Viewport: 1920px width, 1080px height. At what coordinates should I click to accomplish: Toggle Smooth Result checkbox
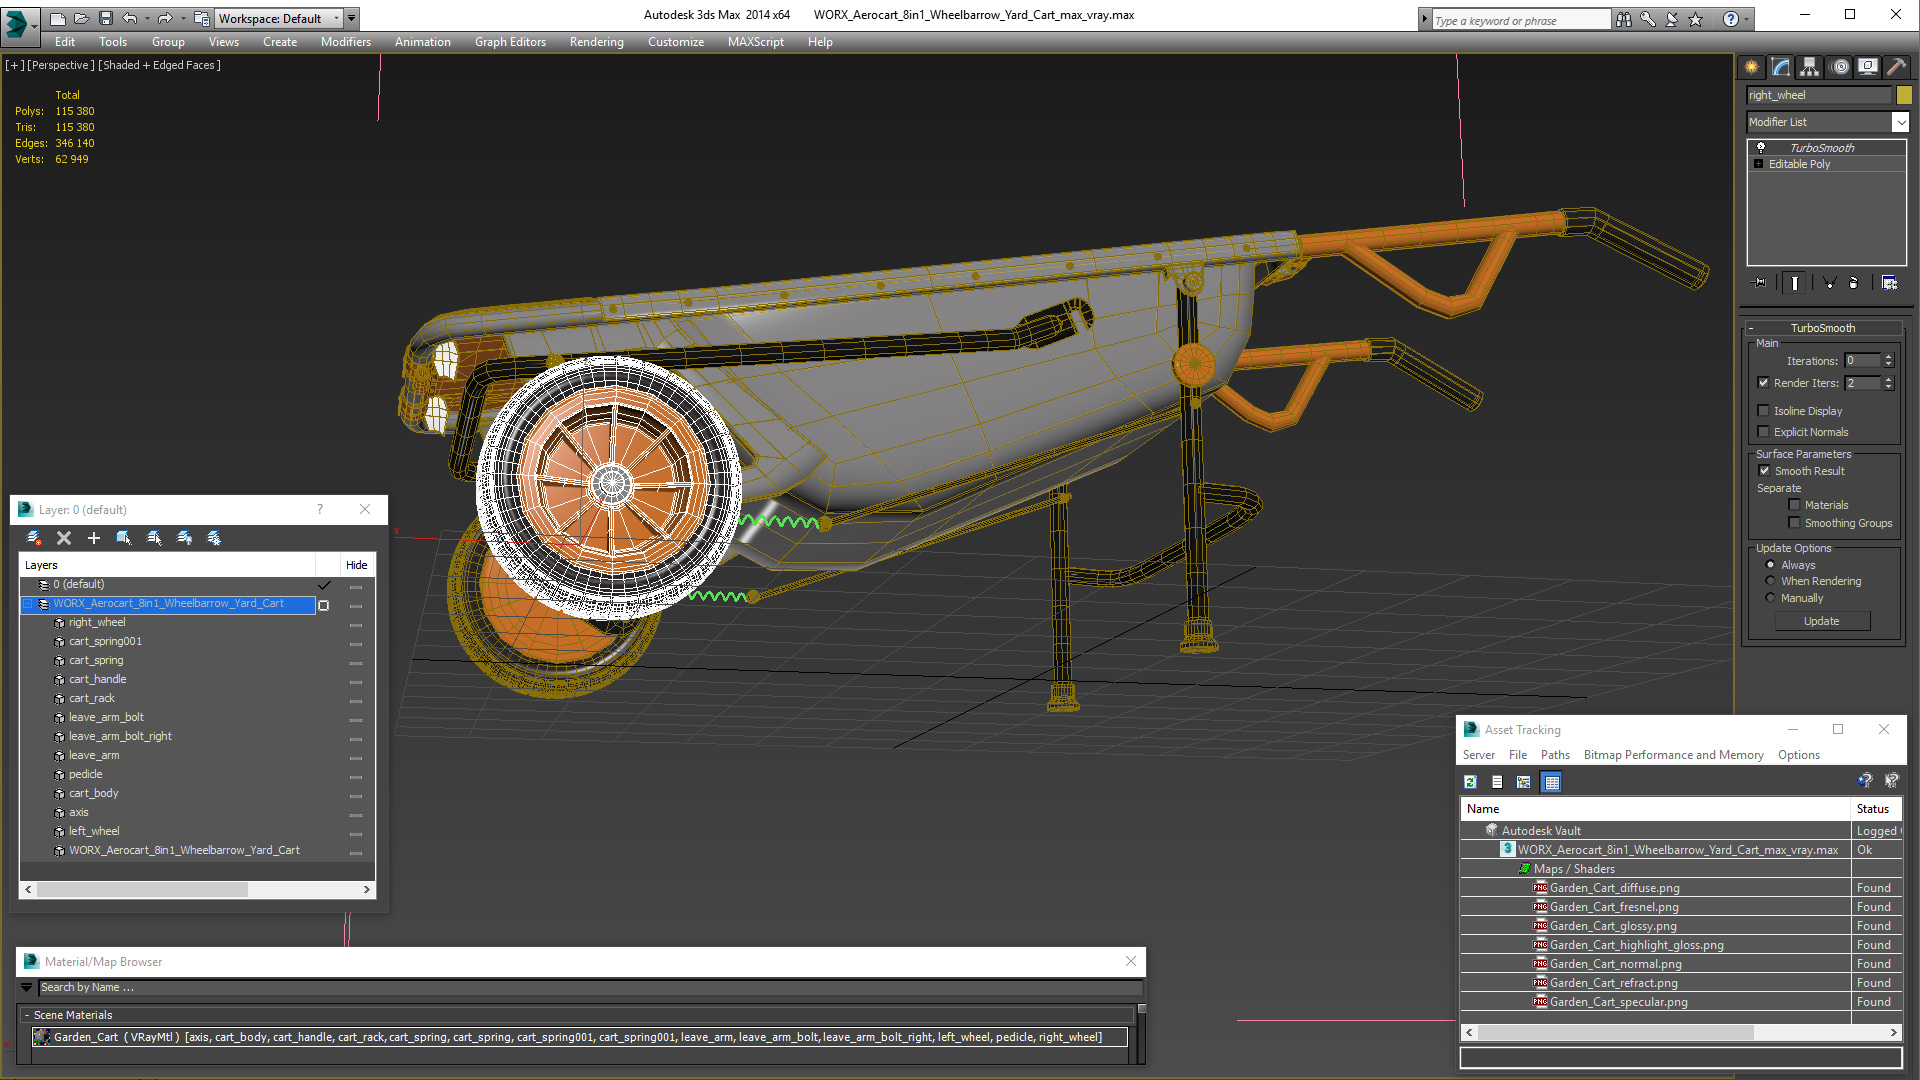pyautogui.click(x=1765, y=470)
